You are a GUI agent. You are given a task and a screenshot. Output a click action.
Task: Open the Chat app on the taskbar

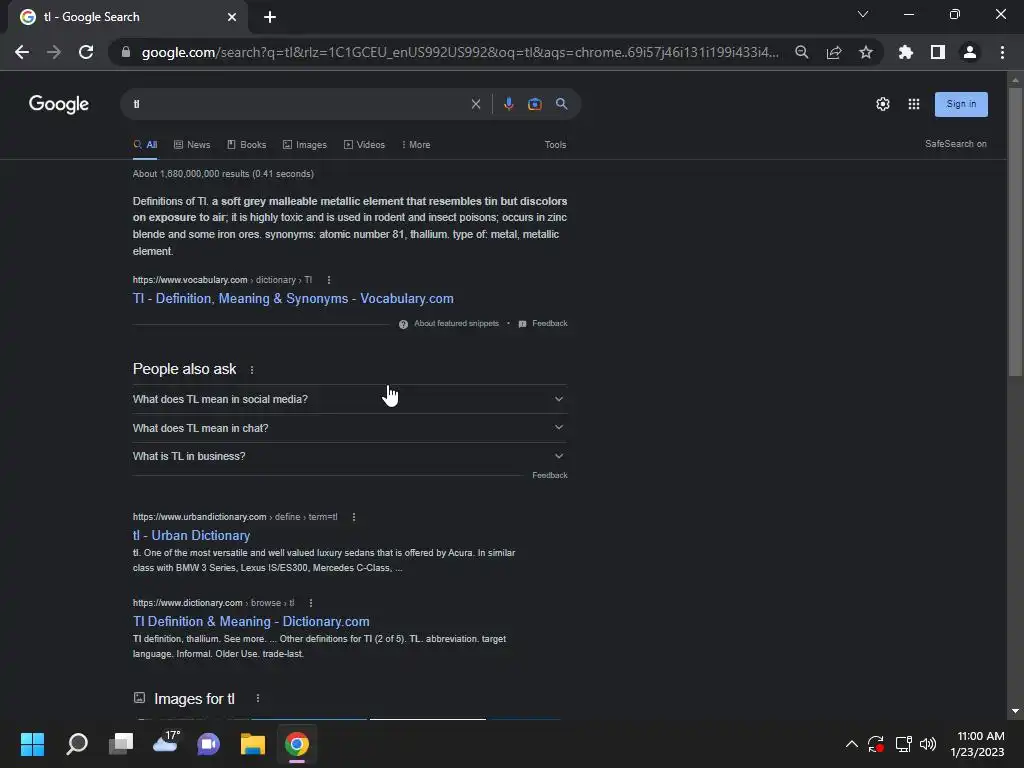click(x=208, y=744)
